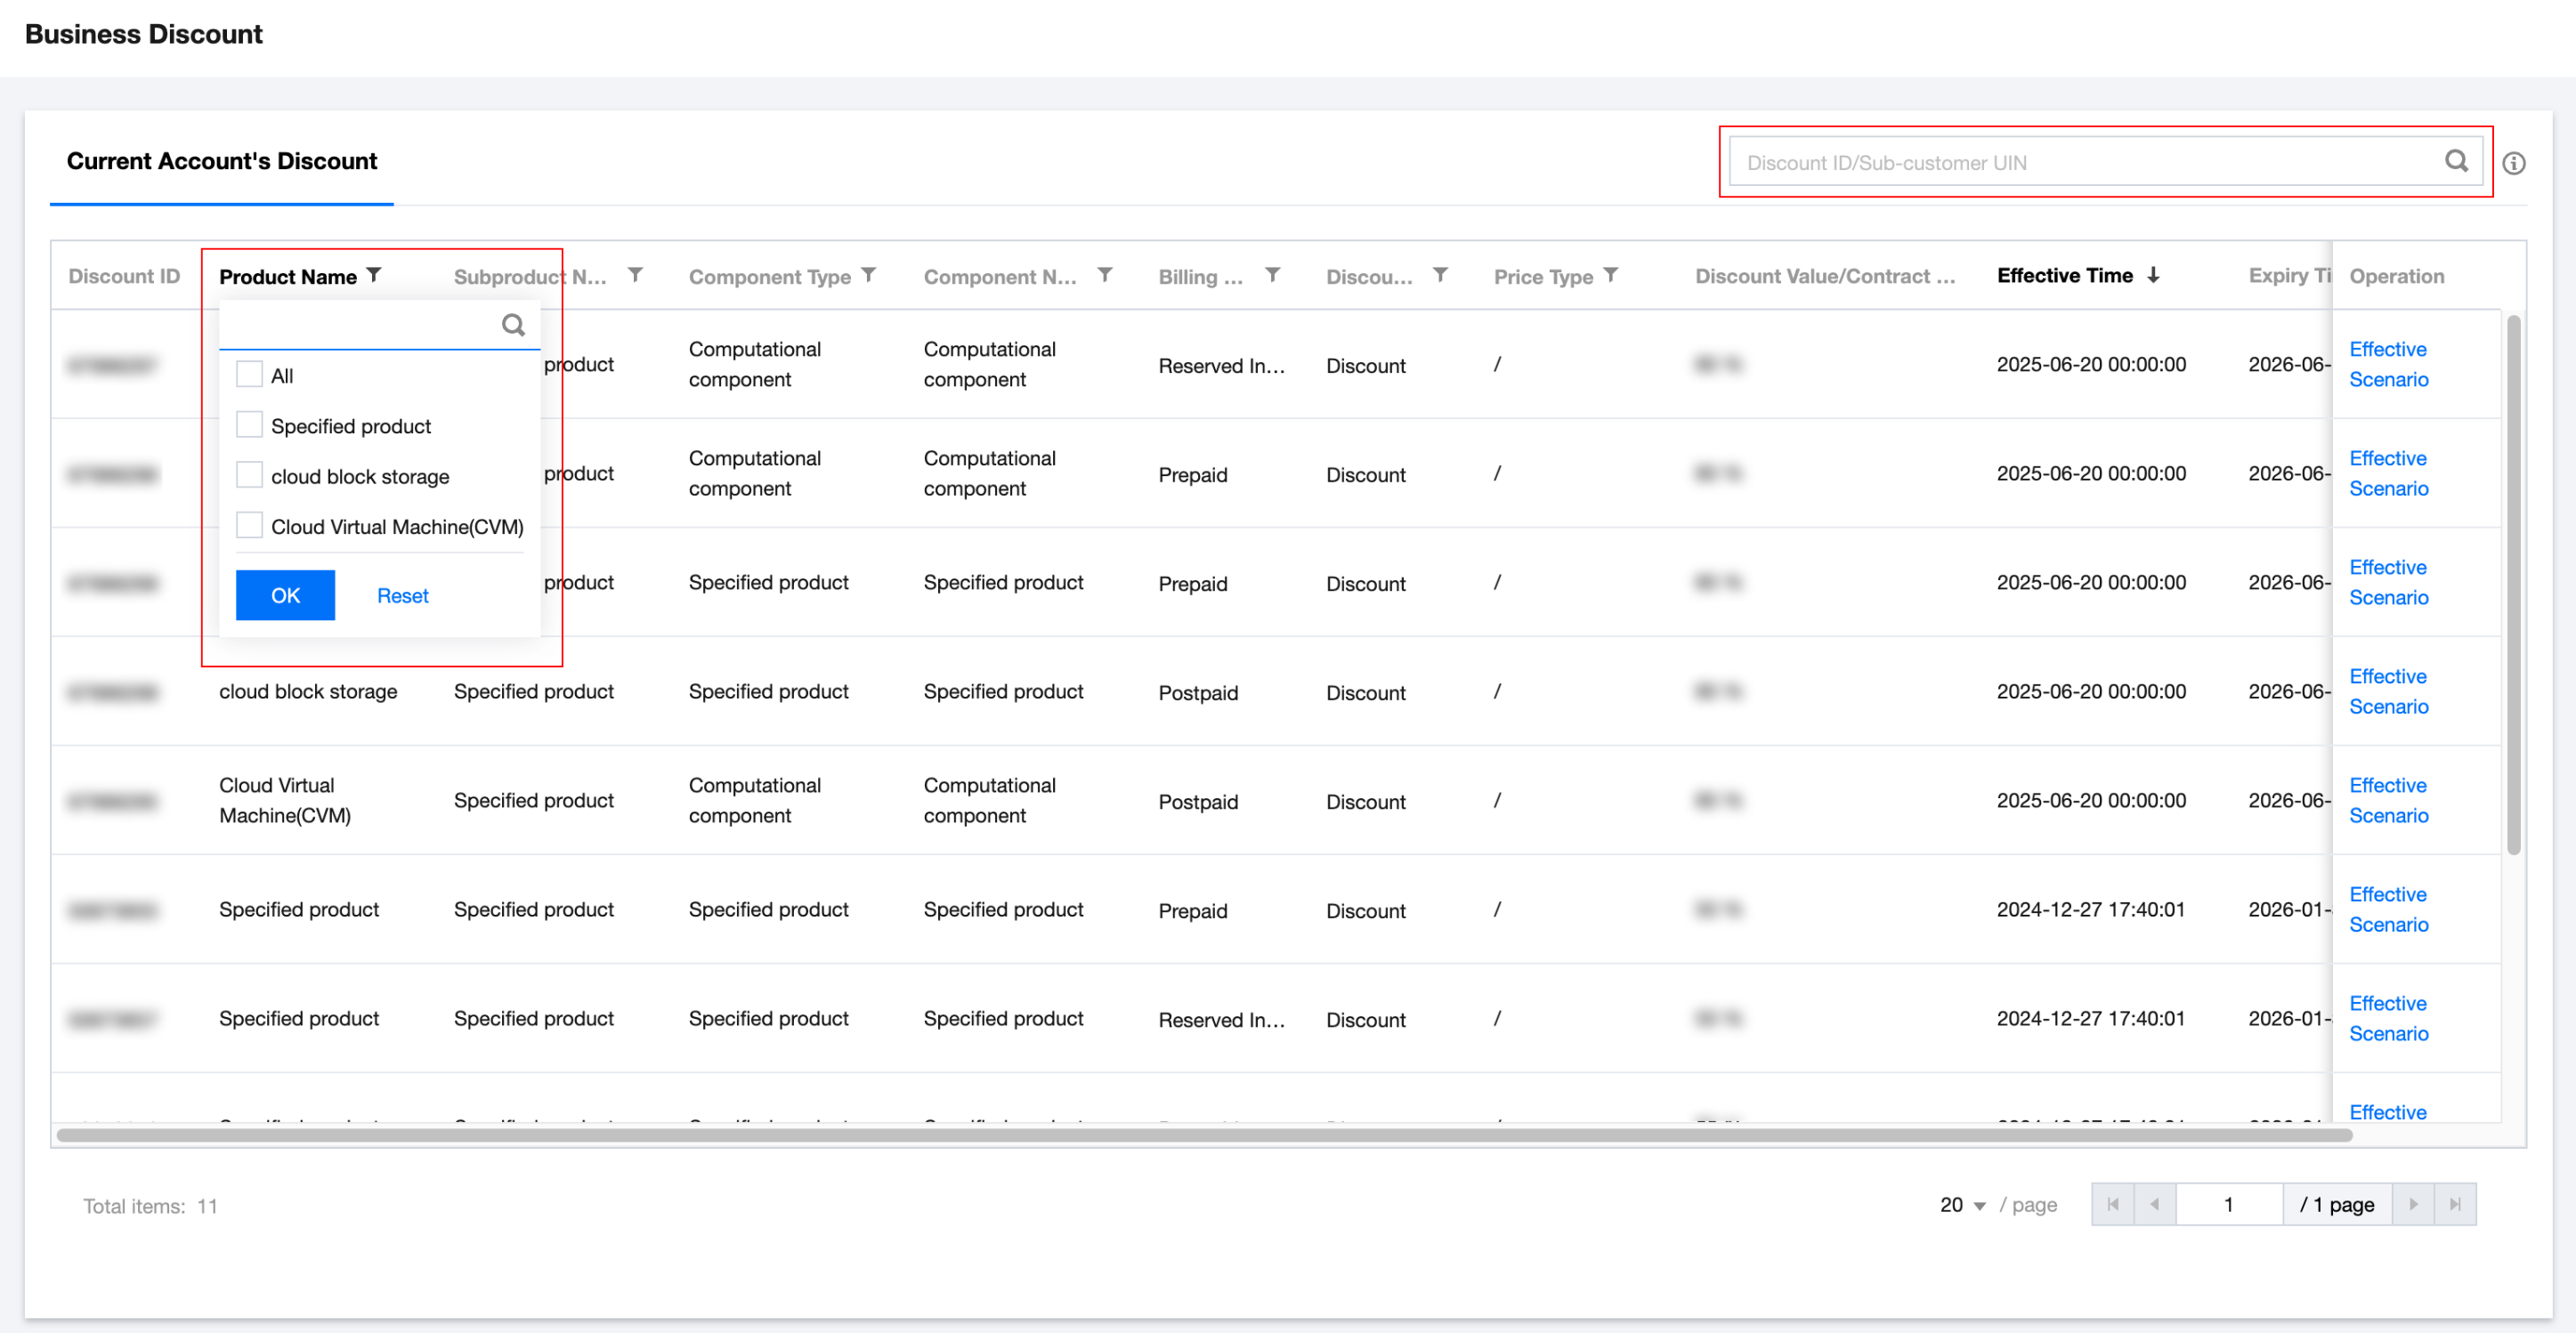Click the Component Type filter funnel icon

coord(869,275)
